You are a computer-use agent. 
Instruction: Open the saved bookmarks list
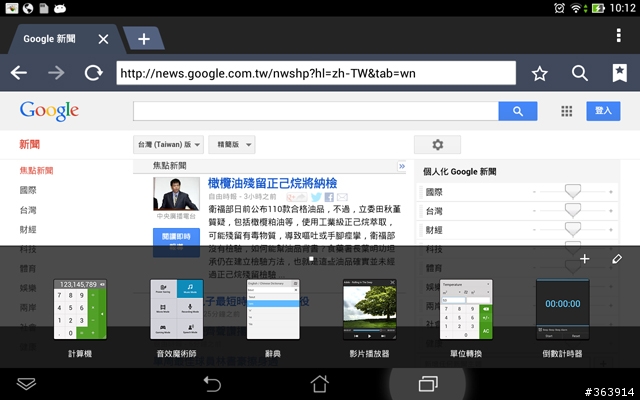(x=620, y=73)
